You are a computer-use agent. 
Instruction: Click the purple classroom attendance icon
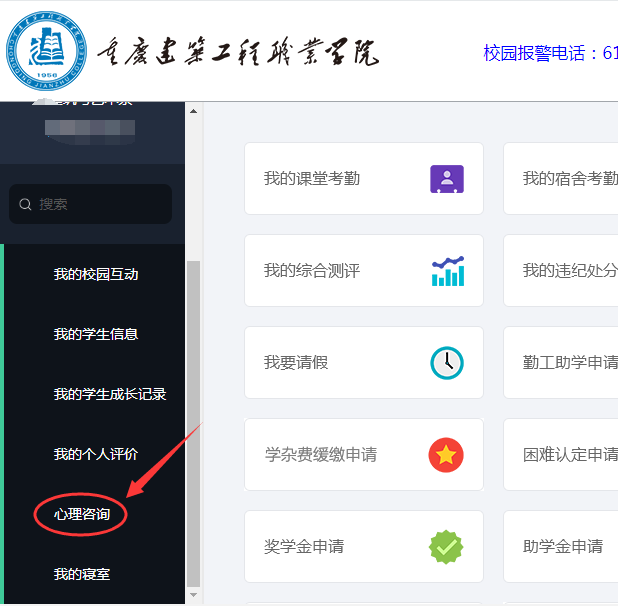tap(446, 179)
